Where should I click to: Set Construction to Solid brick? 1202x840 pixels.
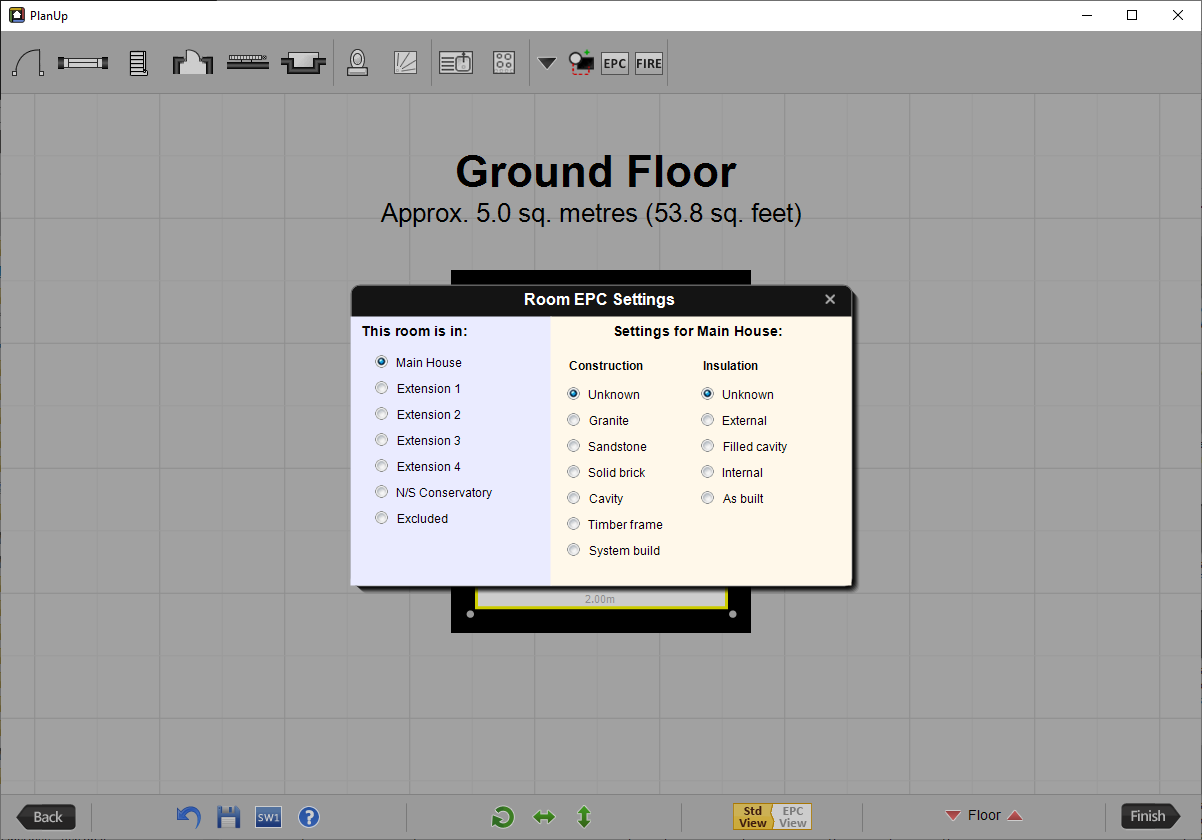(573, 472)
